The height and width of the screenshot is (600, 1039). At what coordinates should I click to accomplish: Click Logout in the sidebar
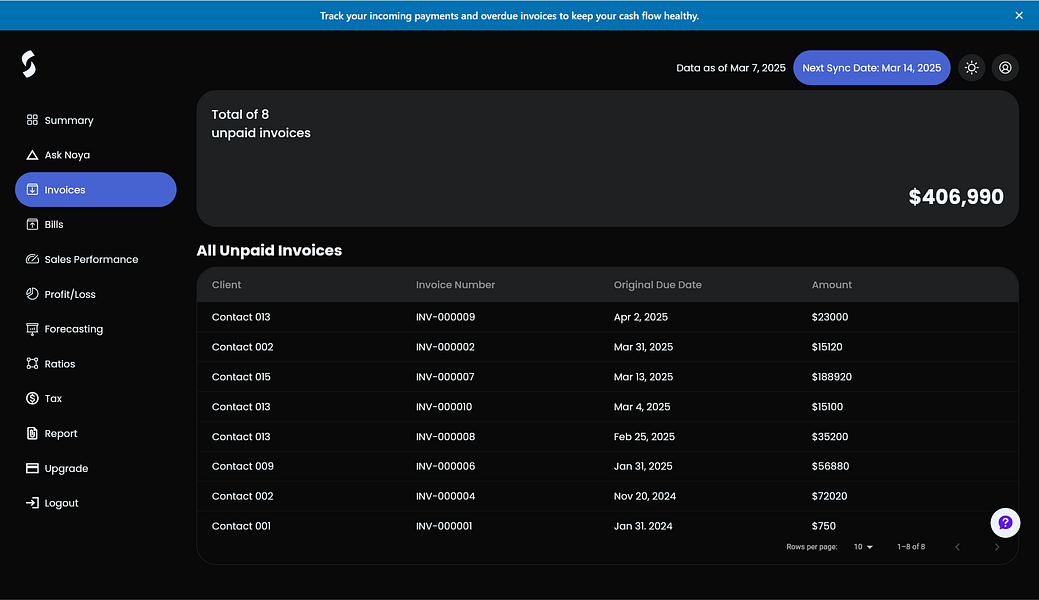pyautogui.click(x=61, y=503)
